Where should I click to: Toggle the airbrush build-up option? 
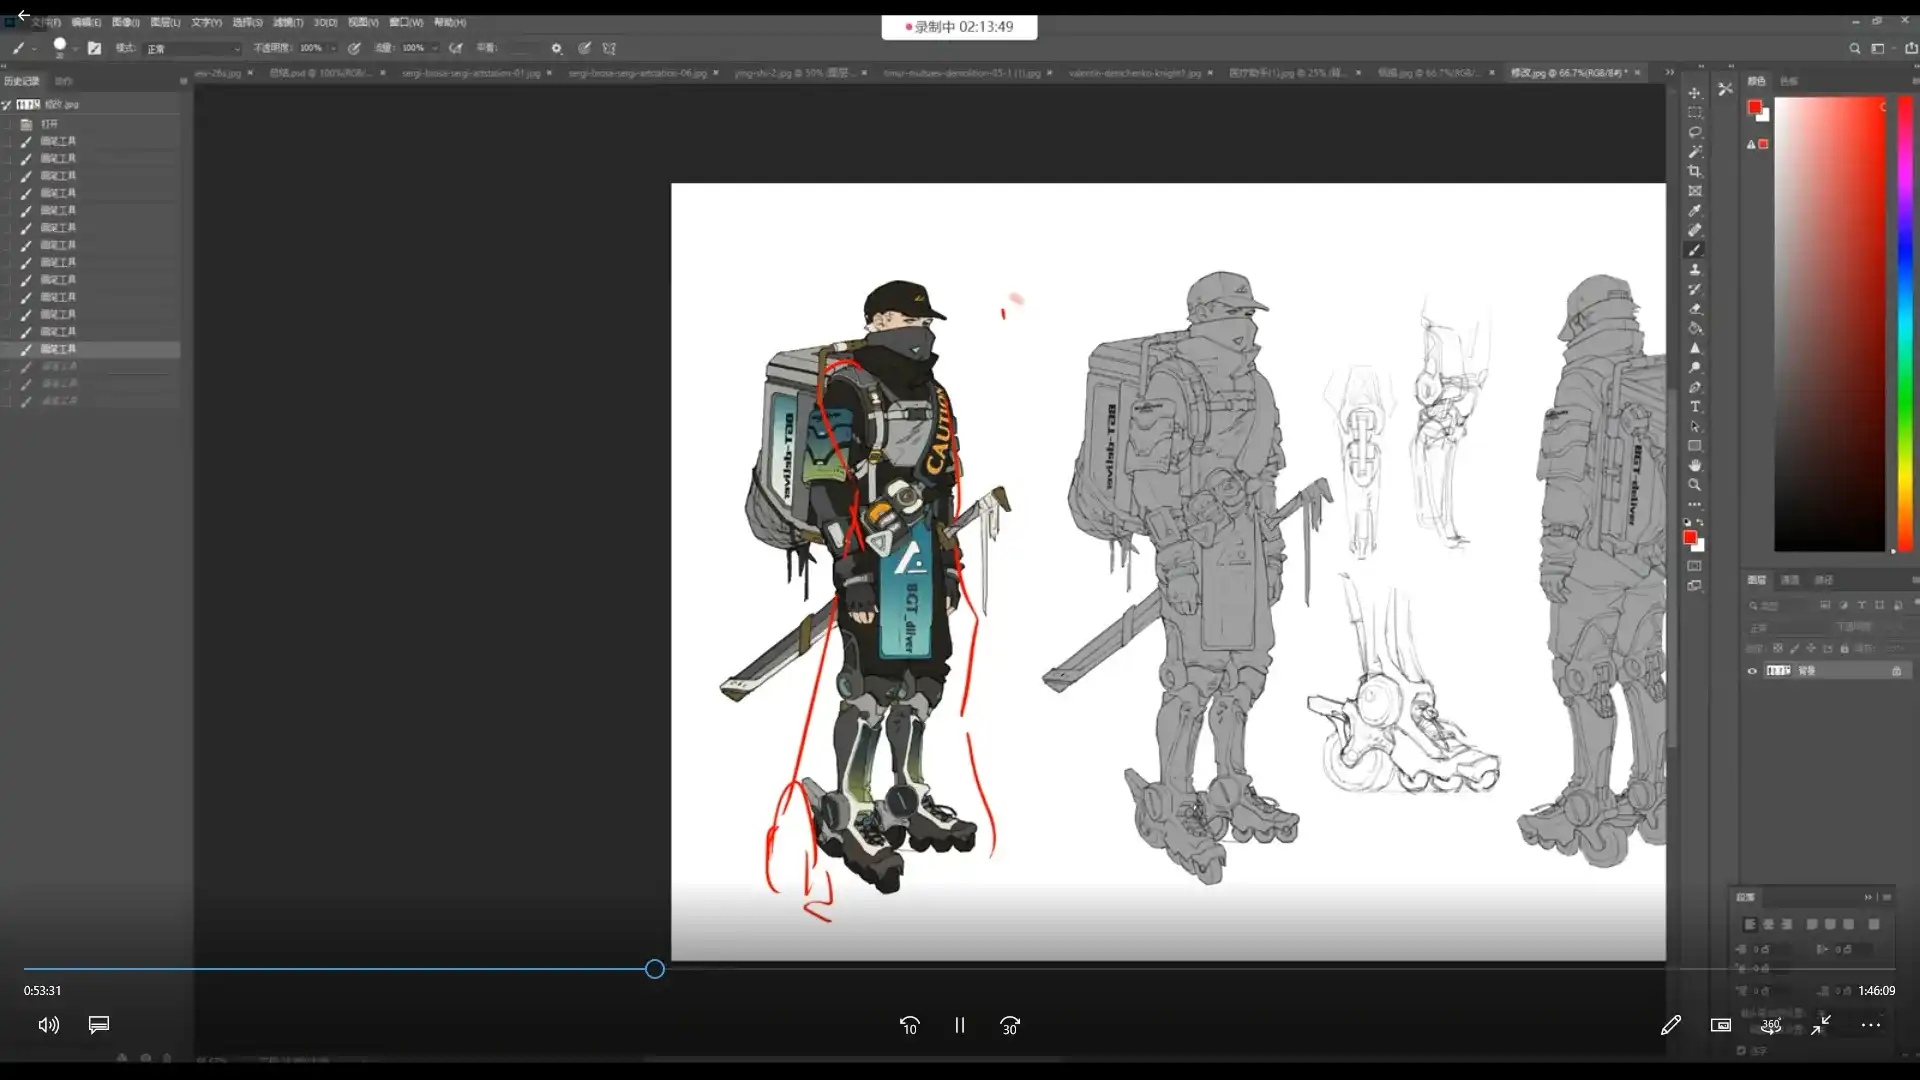(x=456, y=48)
